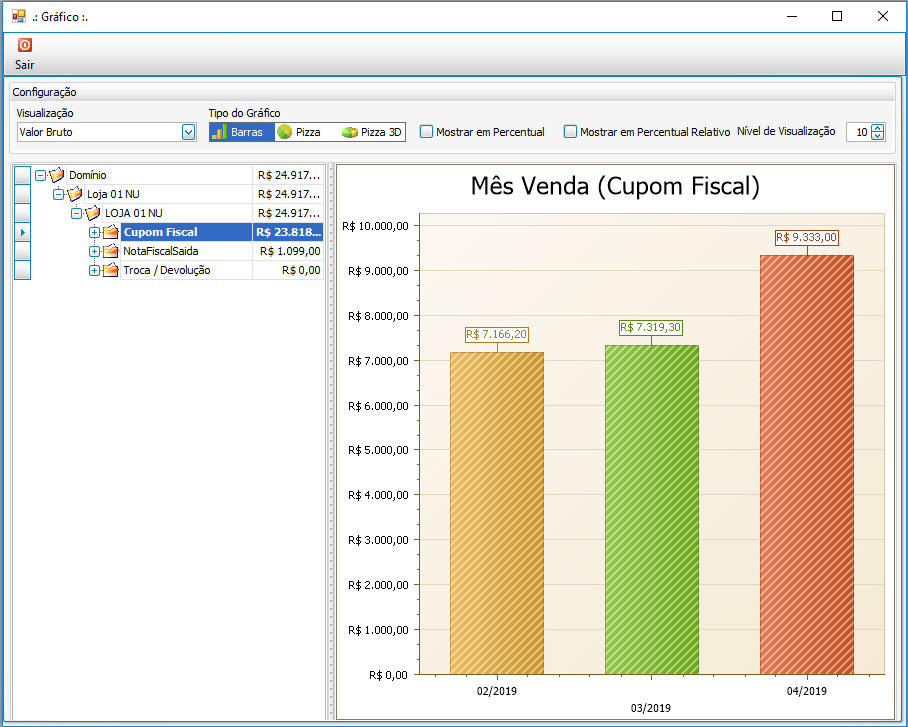Click the Sair button label
The height and width of the screenshot is (727, 908).
(x=24, y=65)
